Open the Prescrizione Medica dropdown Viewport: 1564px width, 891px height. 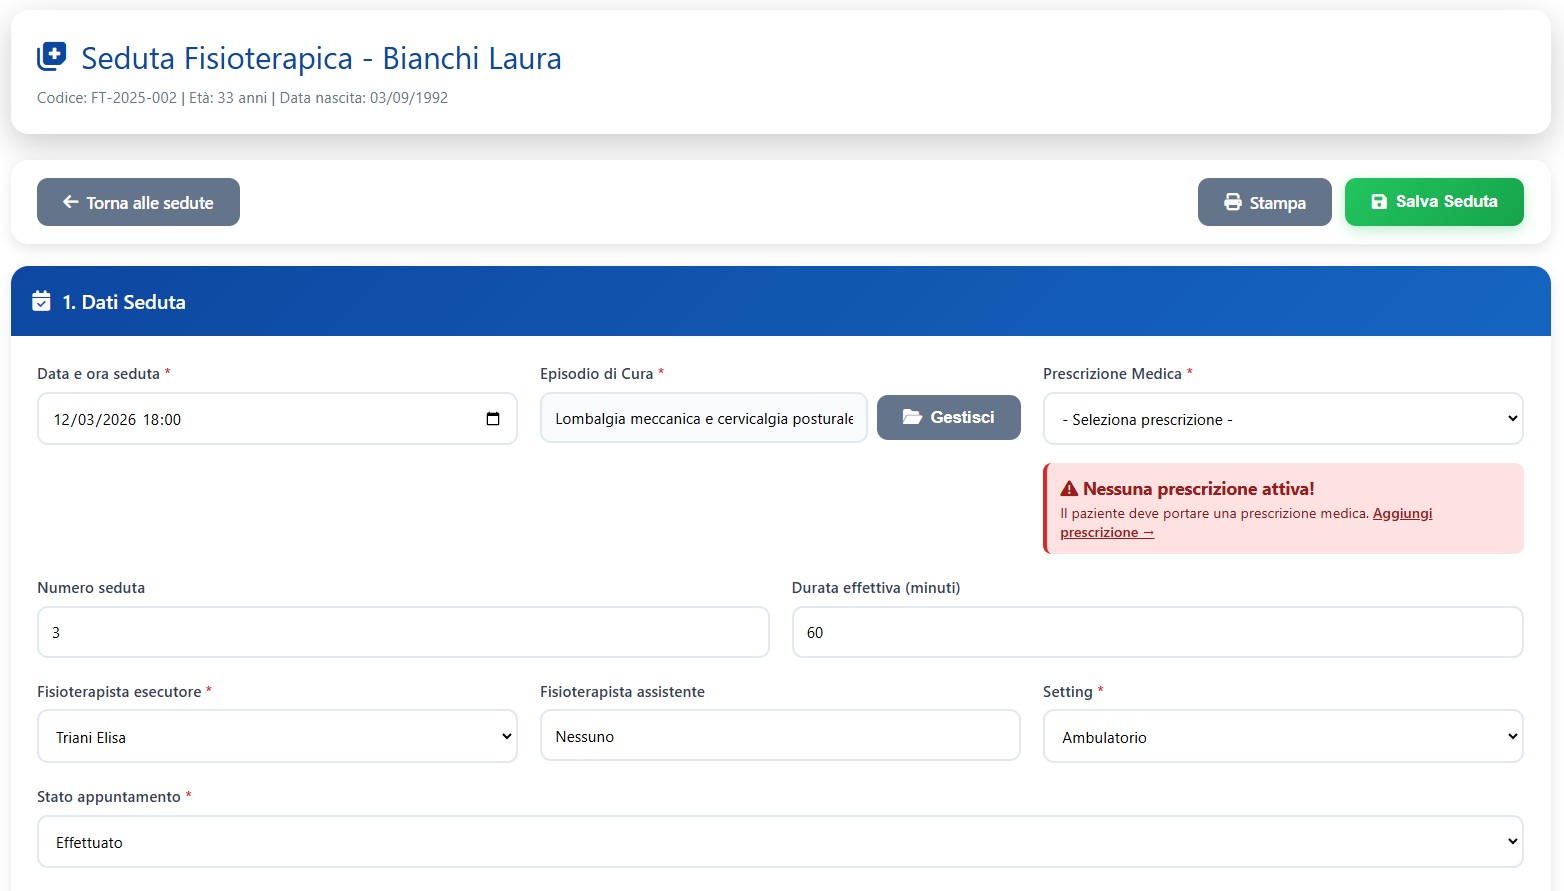click(x=1283, y=419)
